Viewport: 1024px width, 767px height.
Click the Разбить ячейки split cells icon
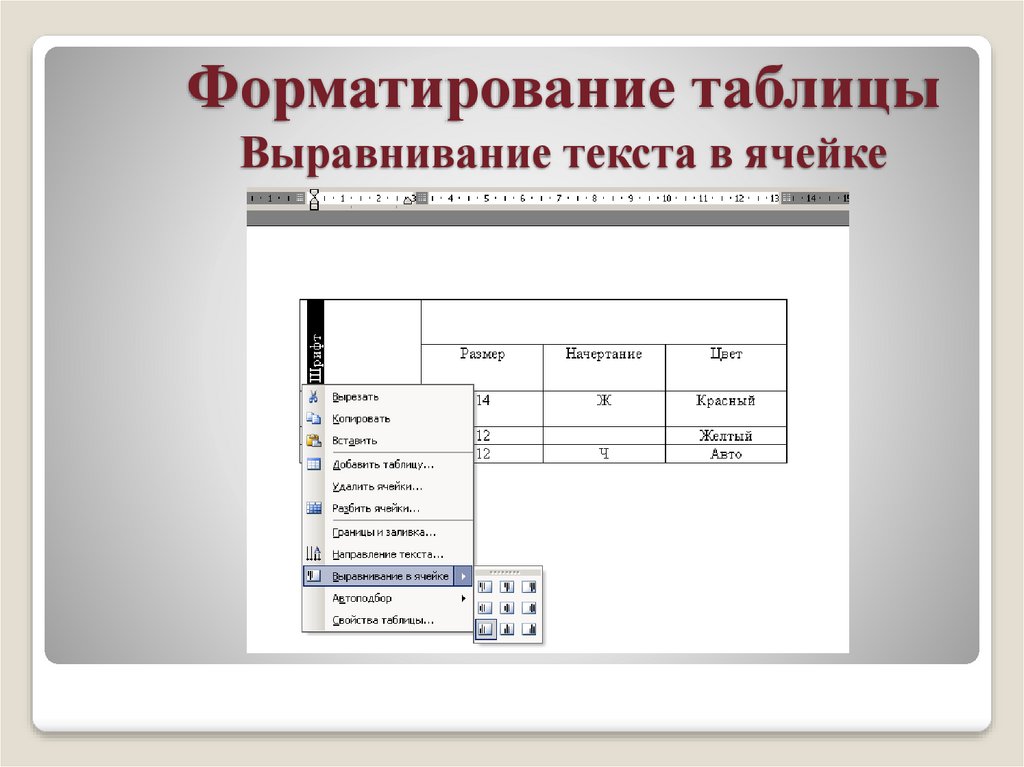[314, 508]
